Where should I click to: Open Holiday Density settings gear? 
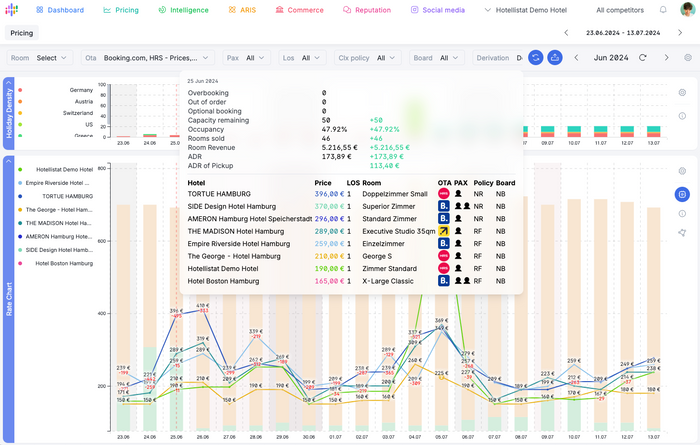point(682,92)
